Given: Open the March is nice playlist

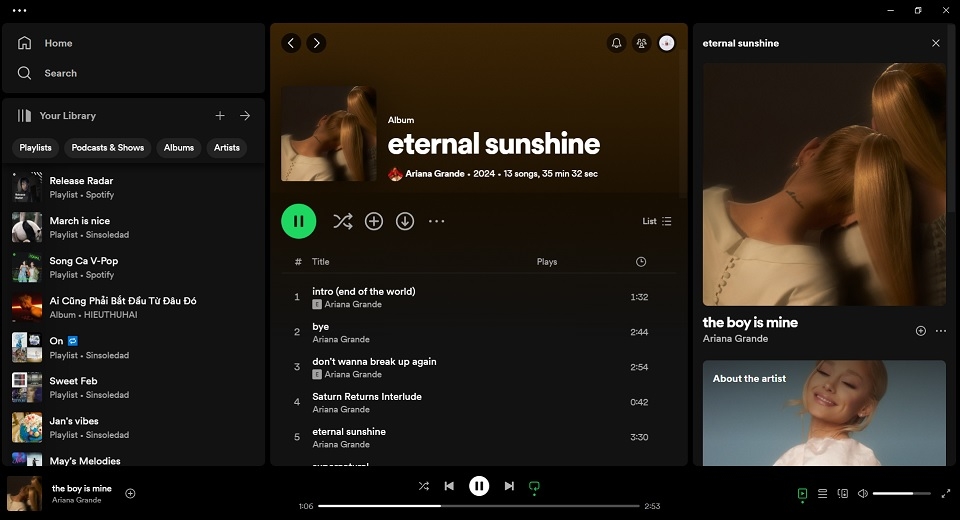Looking at the screenshot, I should point(133,227).
